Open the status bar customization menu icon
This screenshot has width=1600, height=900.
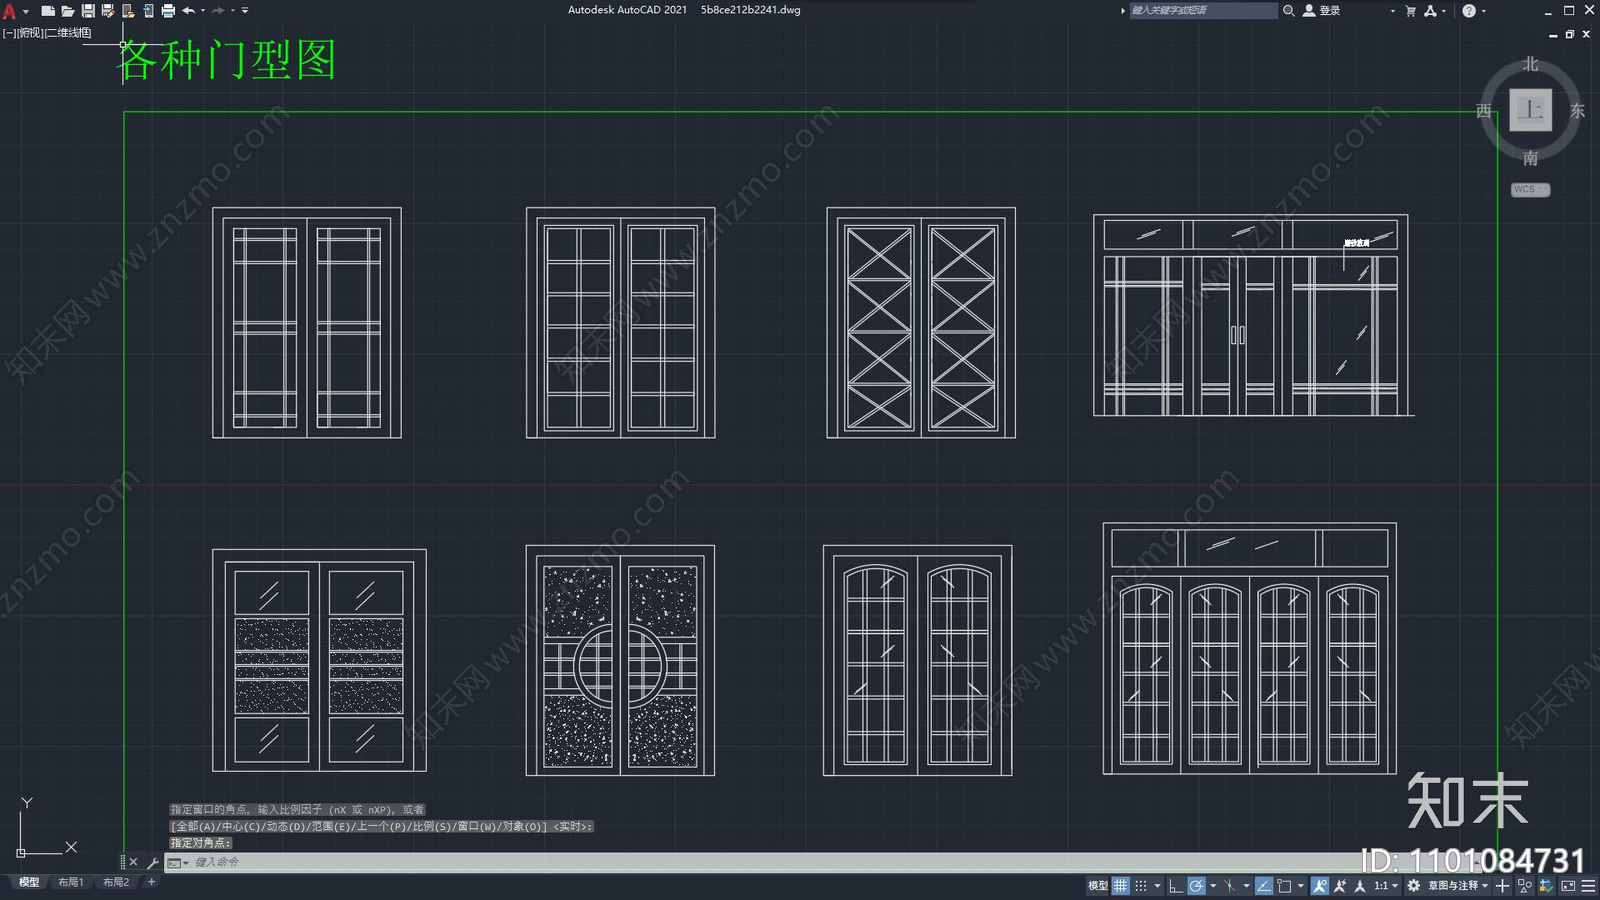1588,885
